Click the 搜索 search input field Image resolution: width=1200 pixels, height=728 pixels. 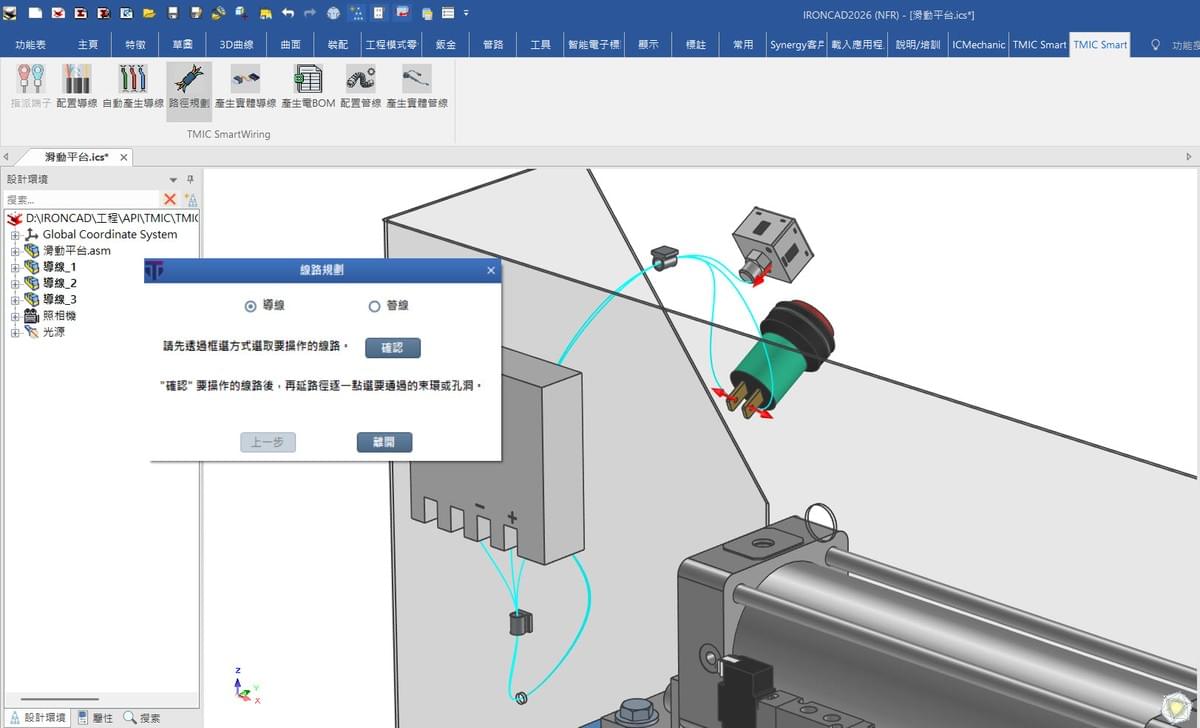(x=81, y=200)
